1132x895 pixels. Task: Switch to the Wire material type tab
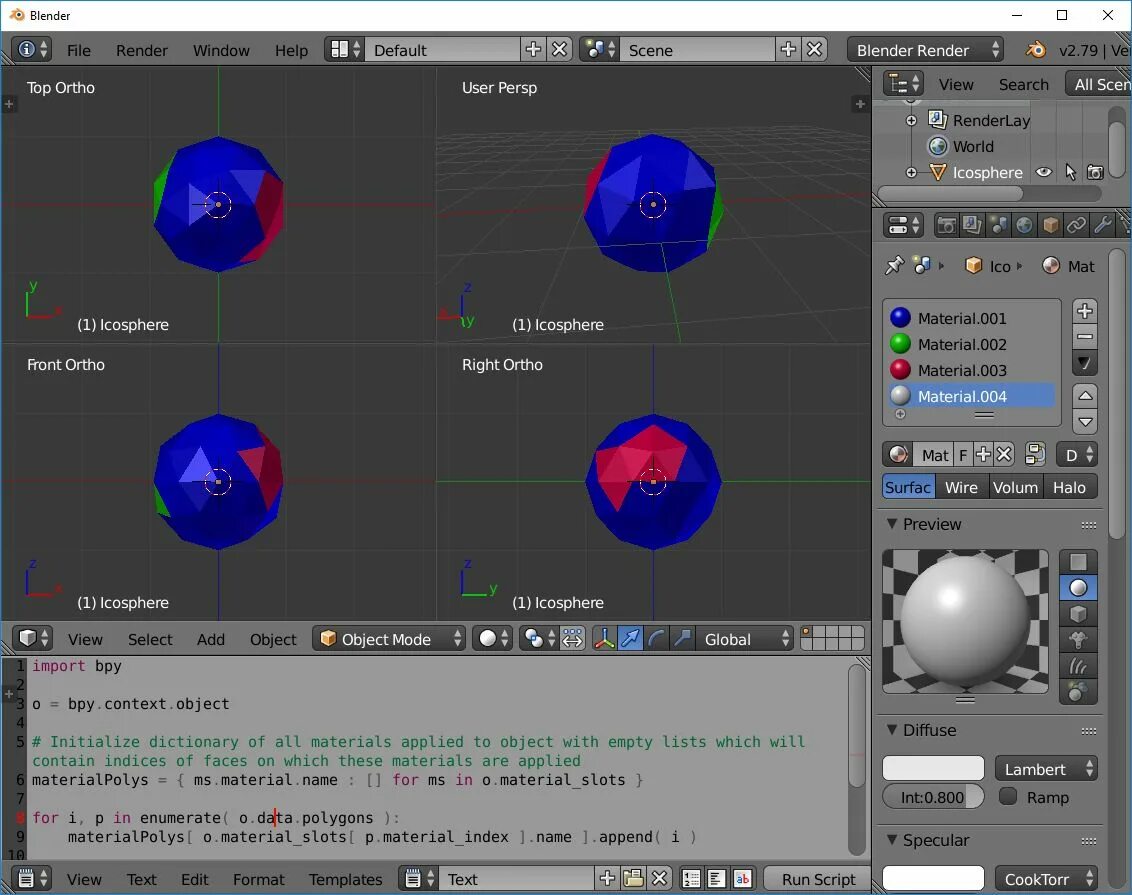[x=961, y=487]
